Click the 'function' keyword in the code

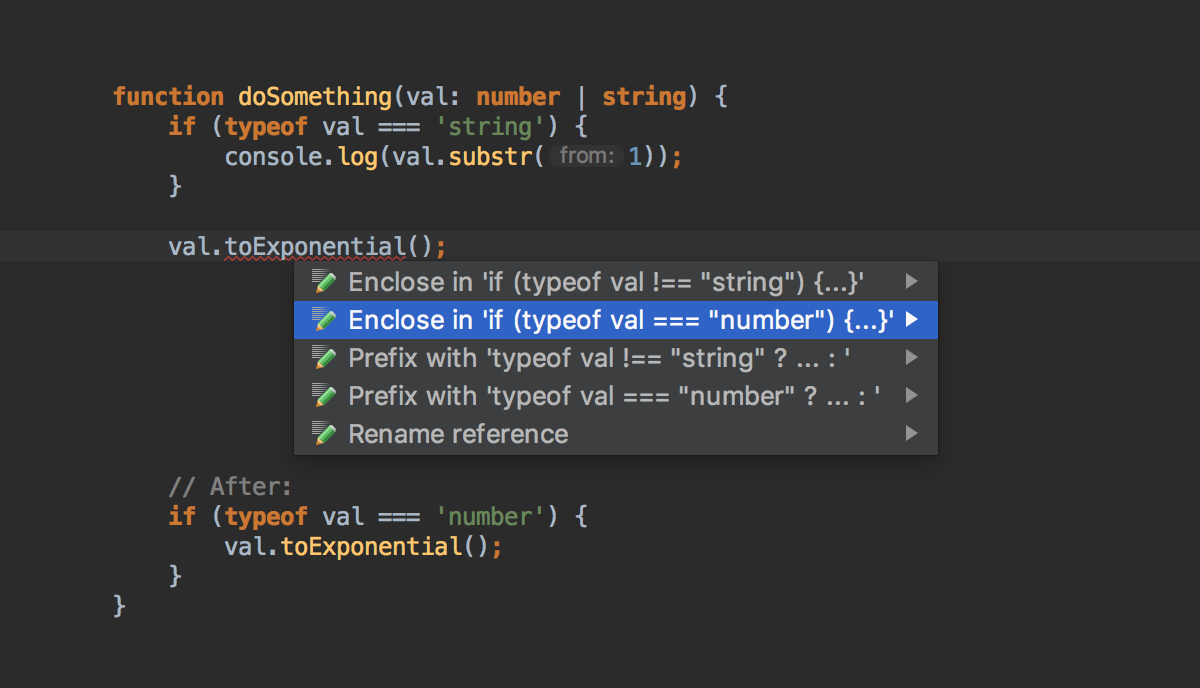pos(169,97)
